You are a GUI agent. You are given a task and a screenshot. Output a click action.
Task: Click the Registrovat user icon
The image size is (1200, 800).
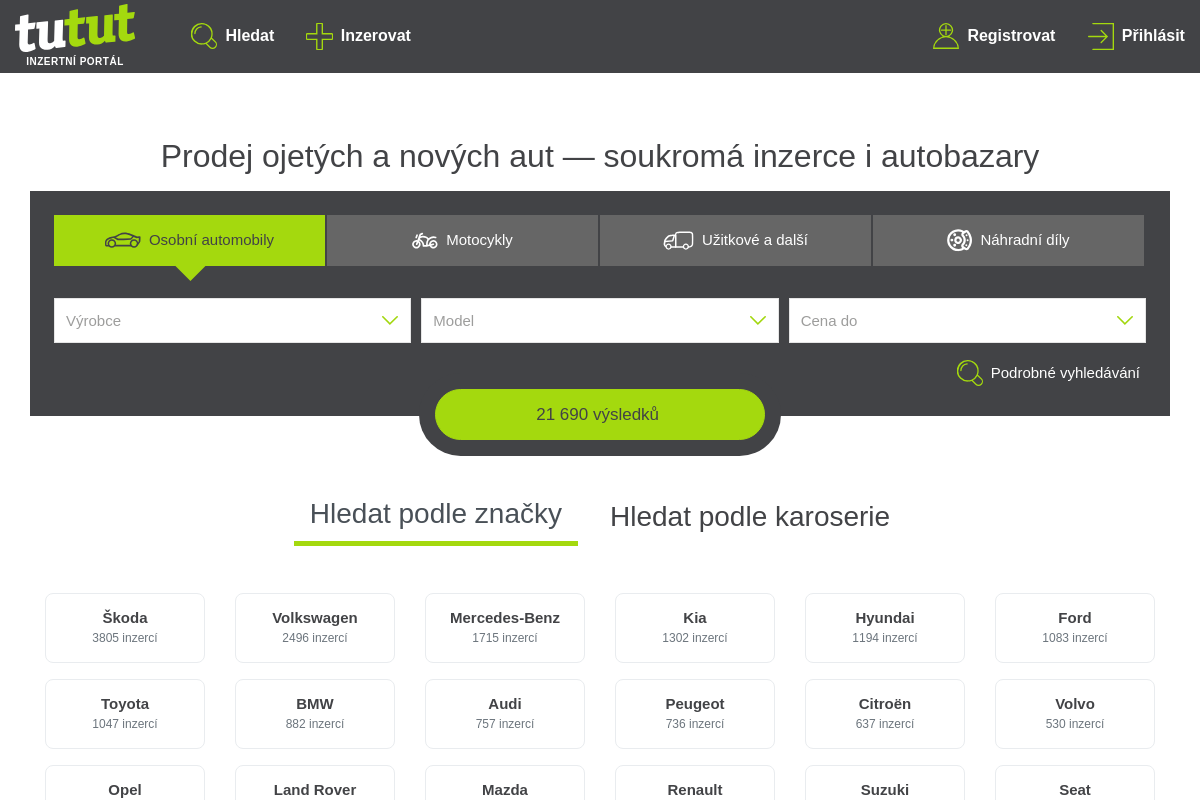pyautogui.click(x=946, y=36)
